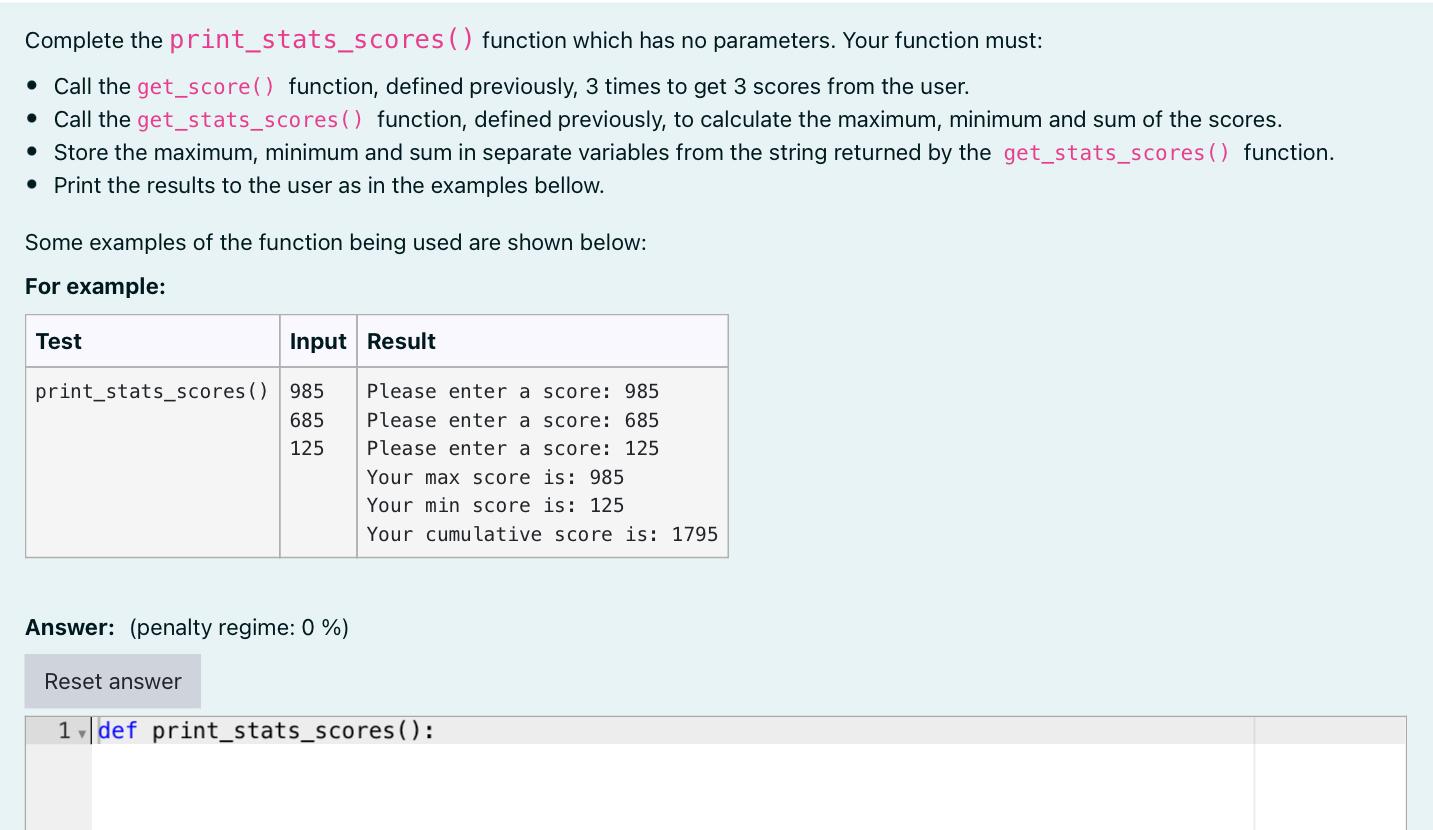Select the def keyword in the editor
The image size is (1433, 830).
coord(117,731)
